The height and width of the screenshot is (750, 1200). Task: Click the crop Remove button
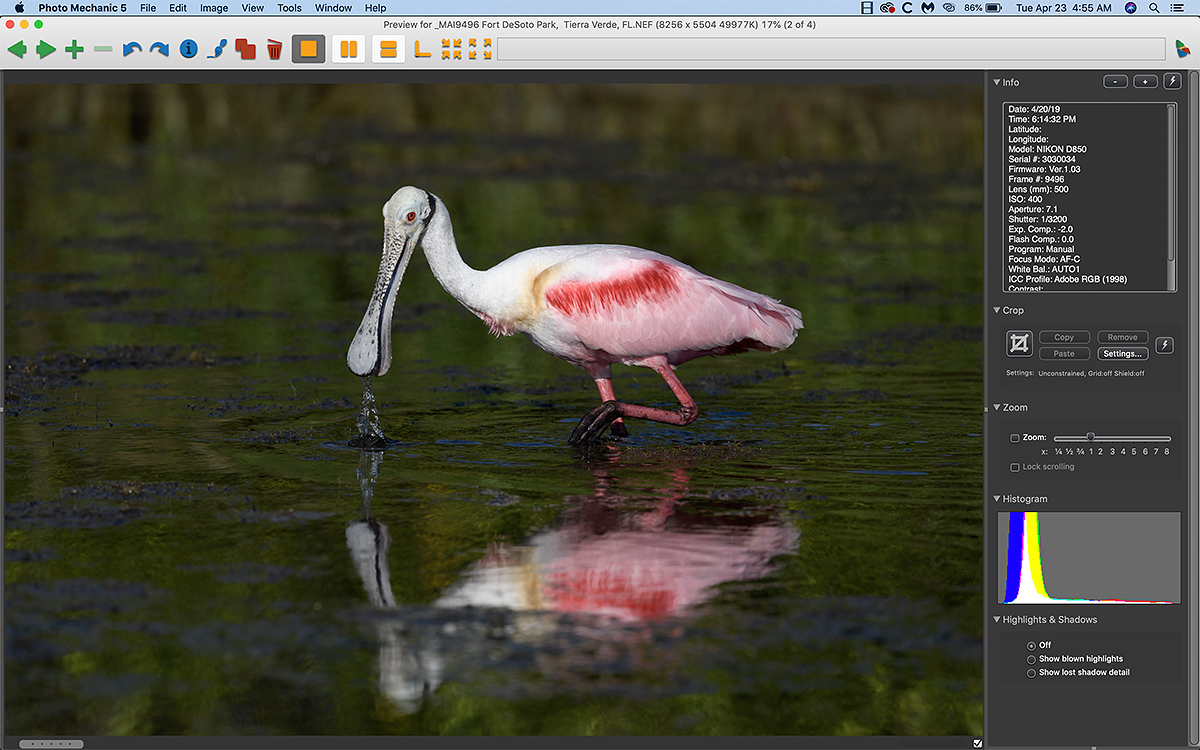click(x=1122, y=337)
